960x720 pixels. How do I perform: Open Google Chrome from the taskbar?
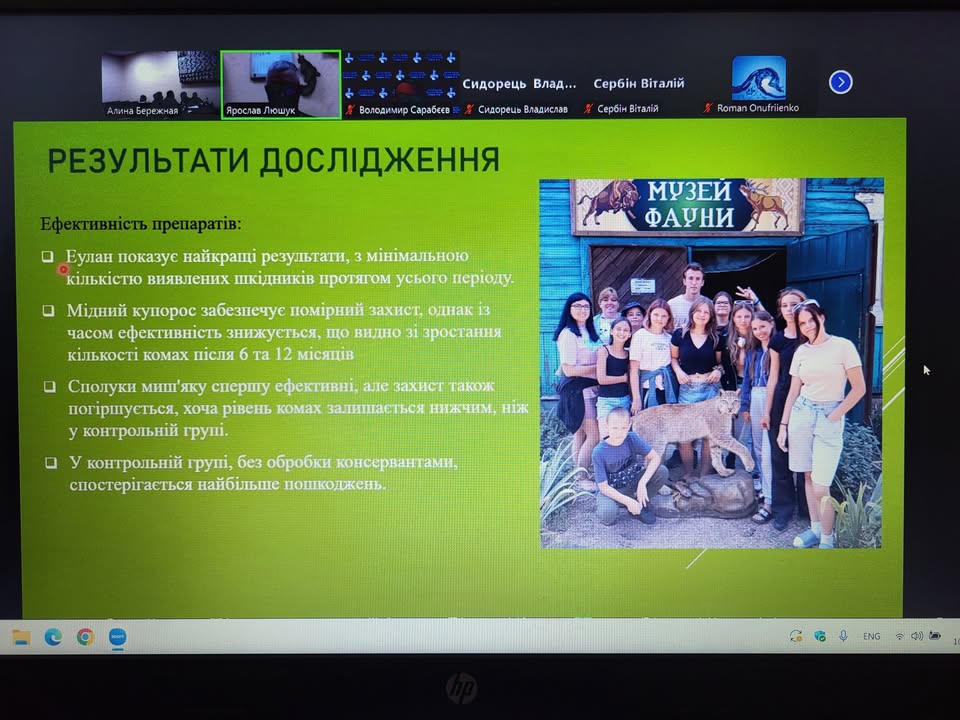pyautogui.click(x=85, y=637)
